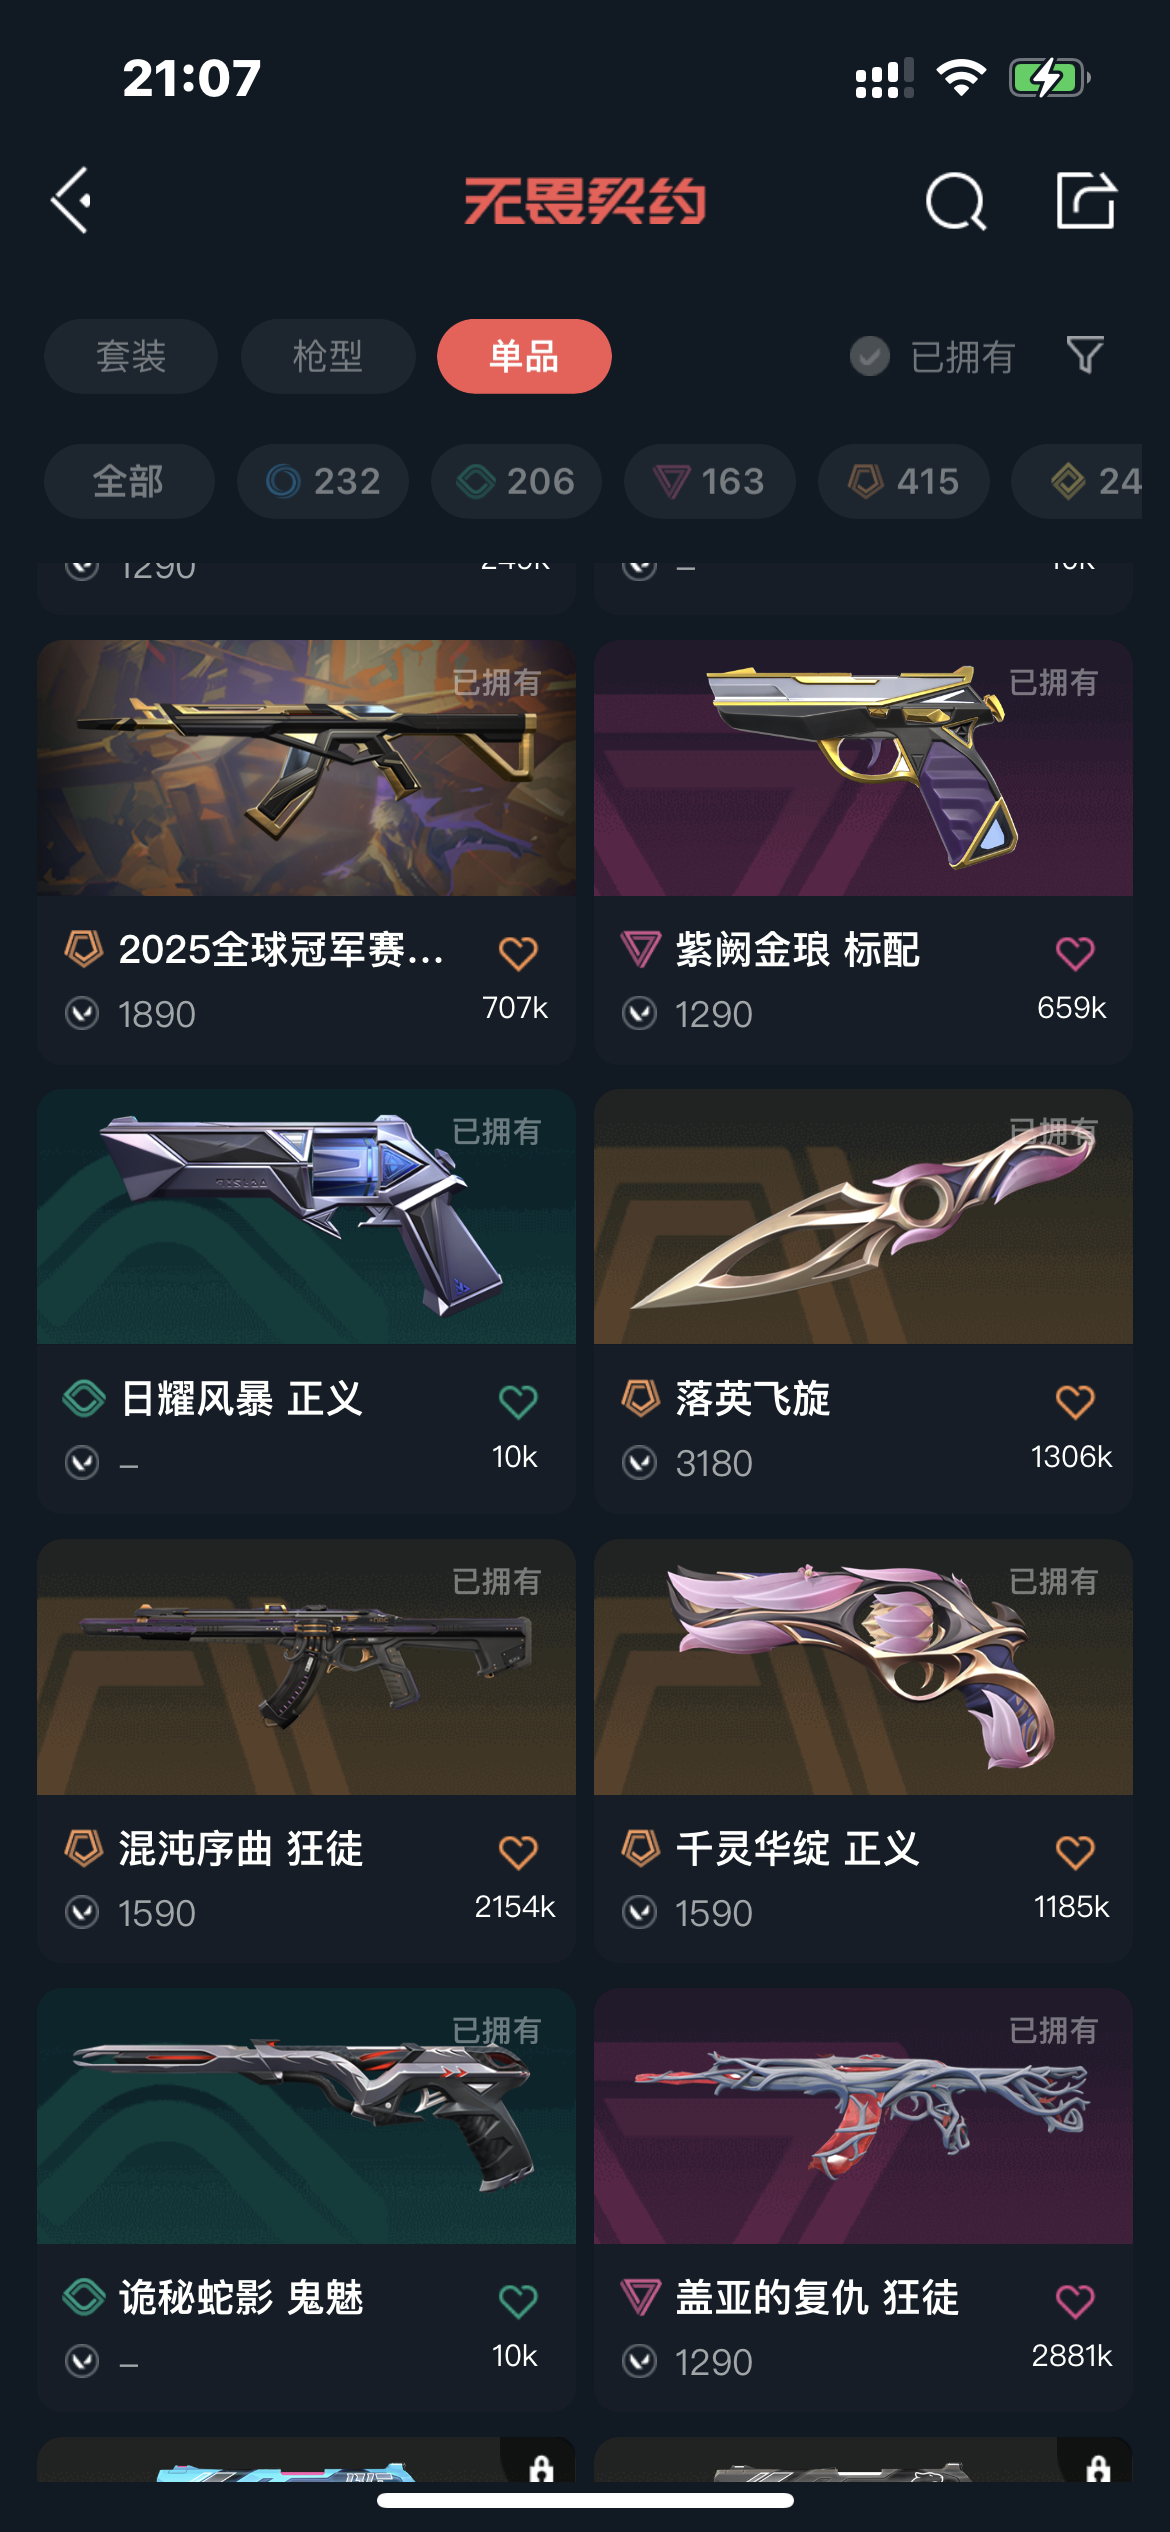Toggle heart on 诡秘蛇影 鬼魅
Image resolution: width=1170 pixels, height=2532 pixels.
pyautogui.click(x=518, y=2301)
